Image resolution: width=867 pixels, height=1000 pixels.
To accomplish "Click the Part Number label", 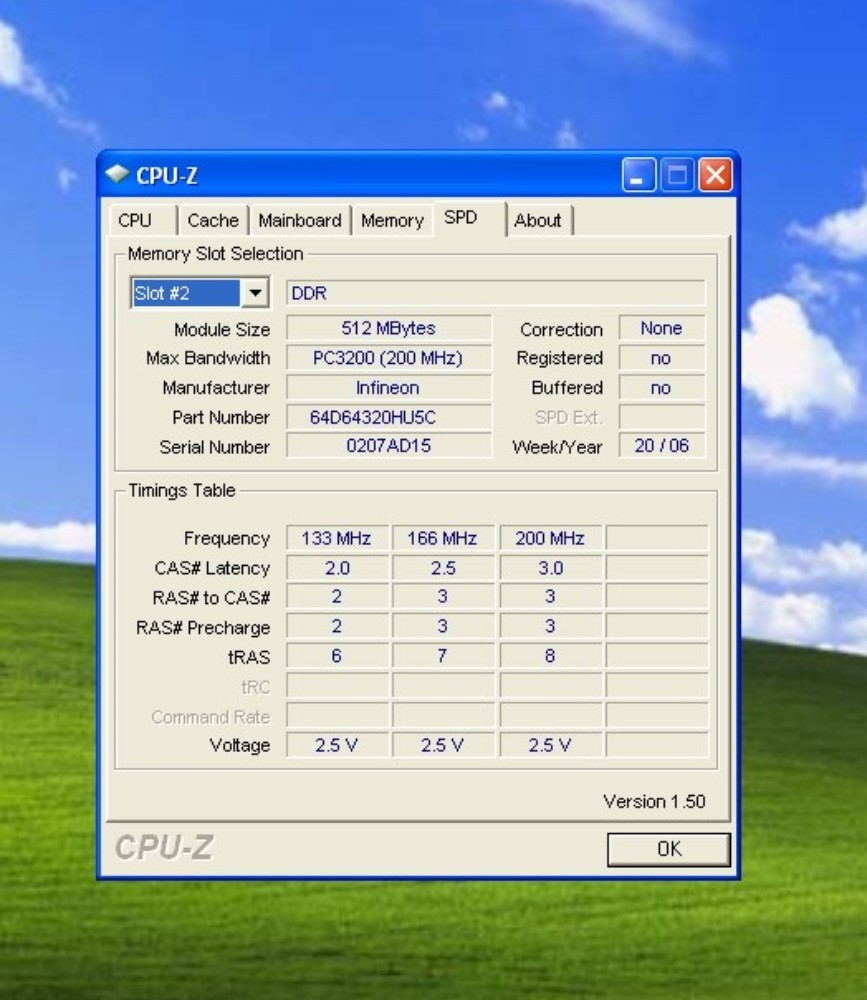I will coord(221,418).
